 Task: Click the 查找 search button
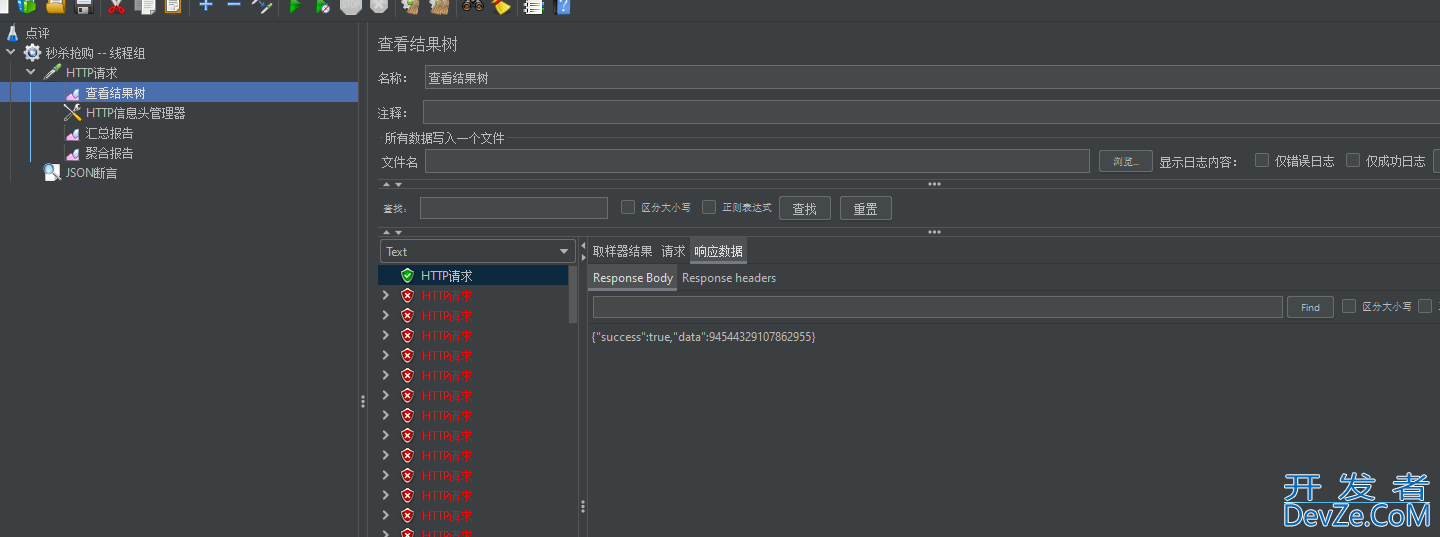(x=805, y=208)
